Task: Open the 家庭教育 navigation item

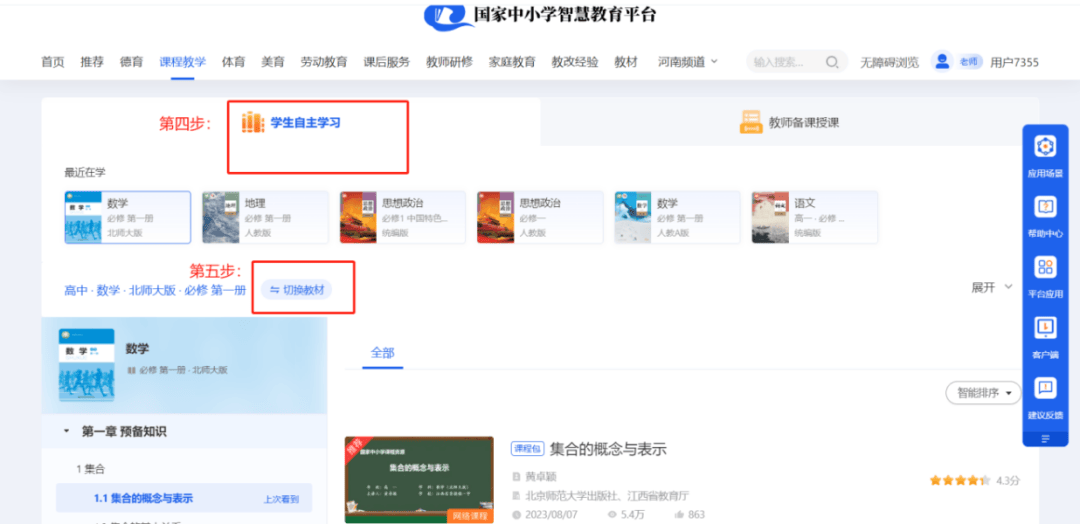Action: tap(512, 62)
